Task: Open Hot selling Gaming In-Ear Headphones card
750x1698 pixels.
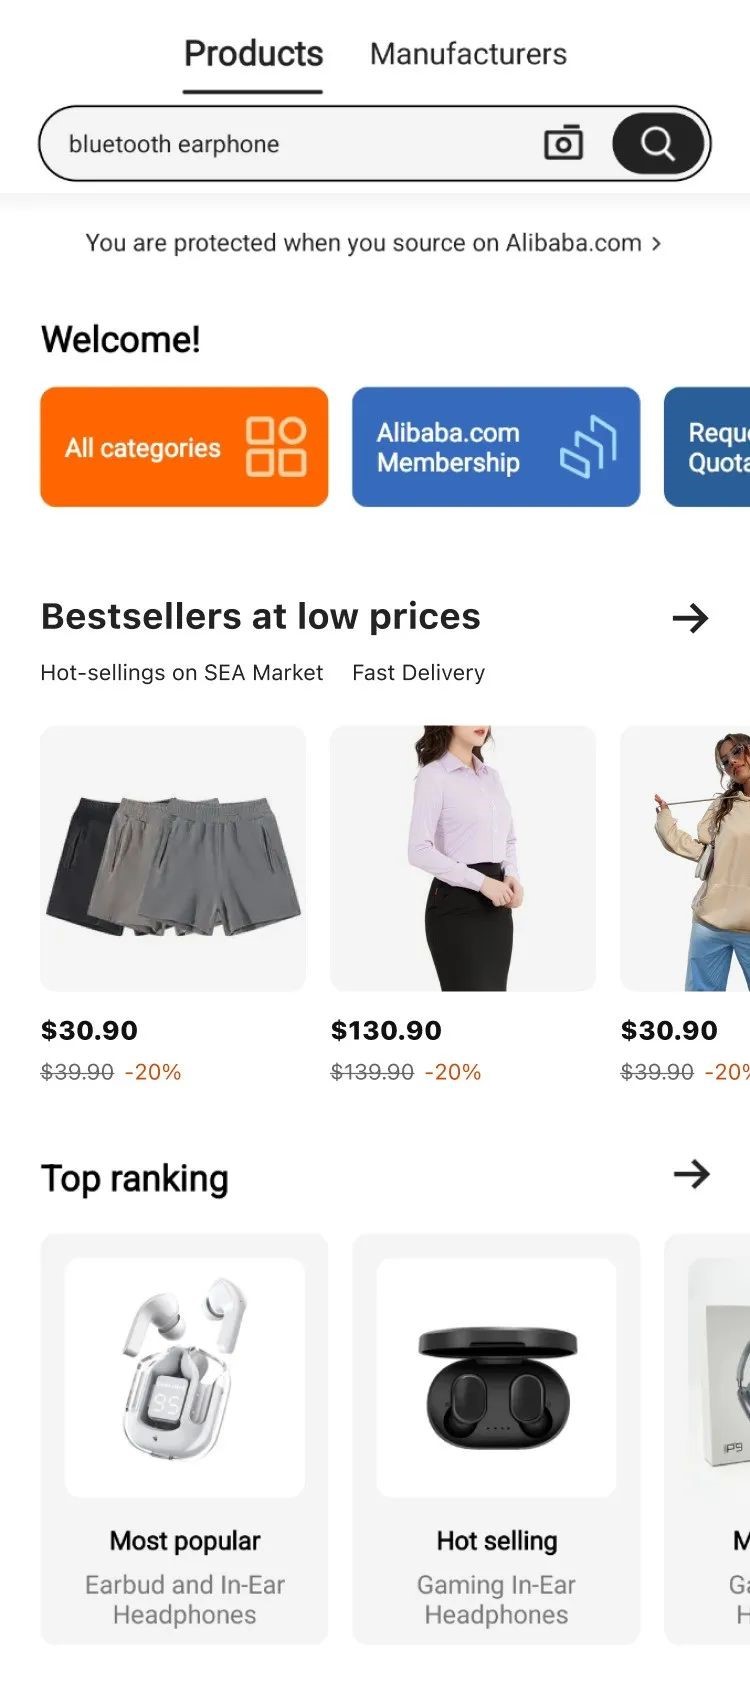Action: pyautogui.click(x=496, y=1439)
